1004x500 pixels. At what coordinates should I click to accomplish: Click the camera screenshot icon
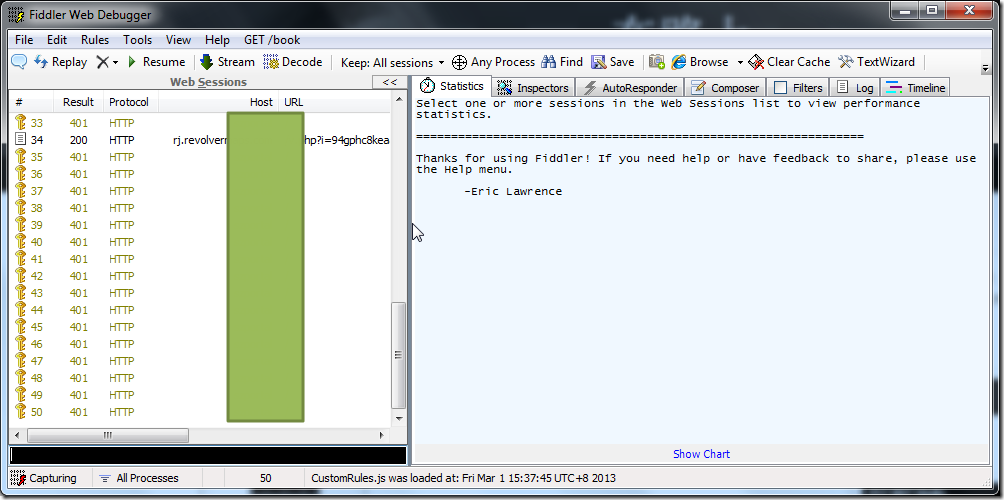pos(657,62)
